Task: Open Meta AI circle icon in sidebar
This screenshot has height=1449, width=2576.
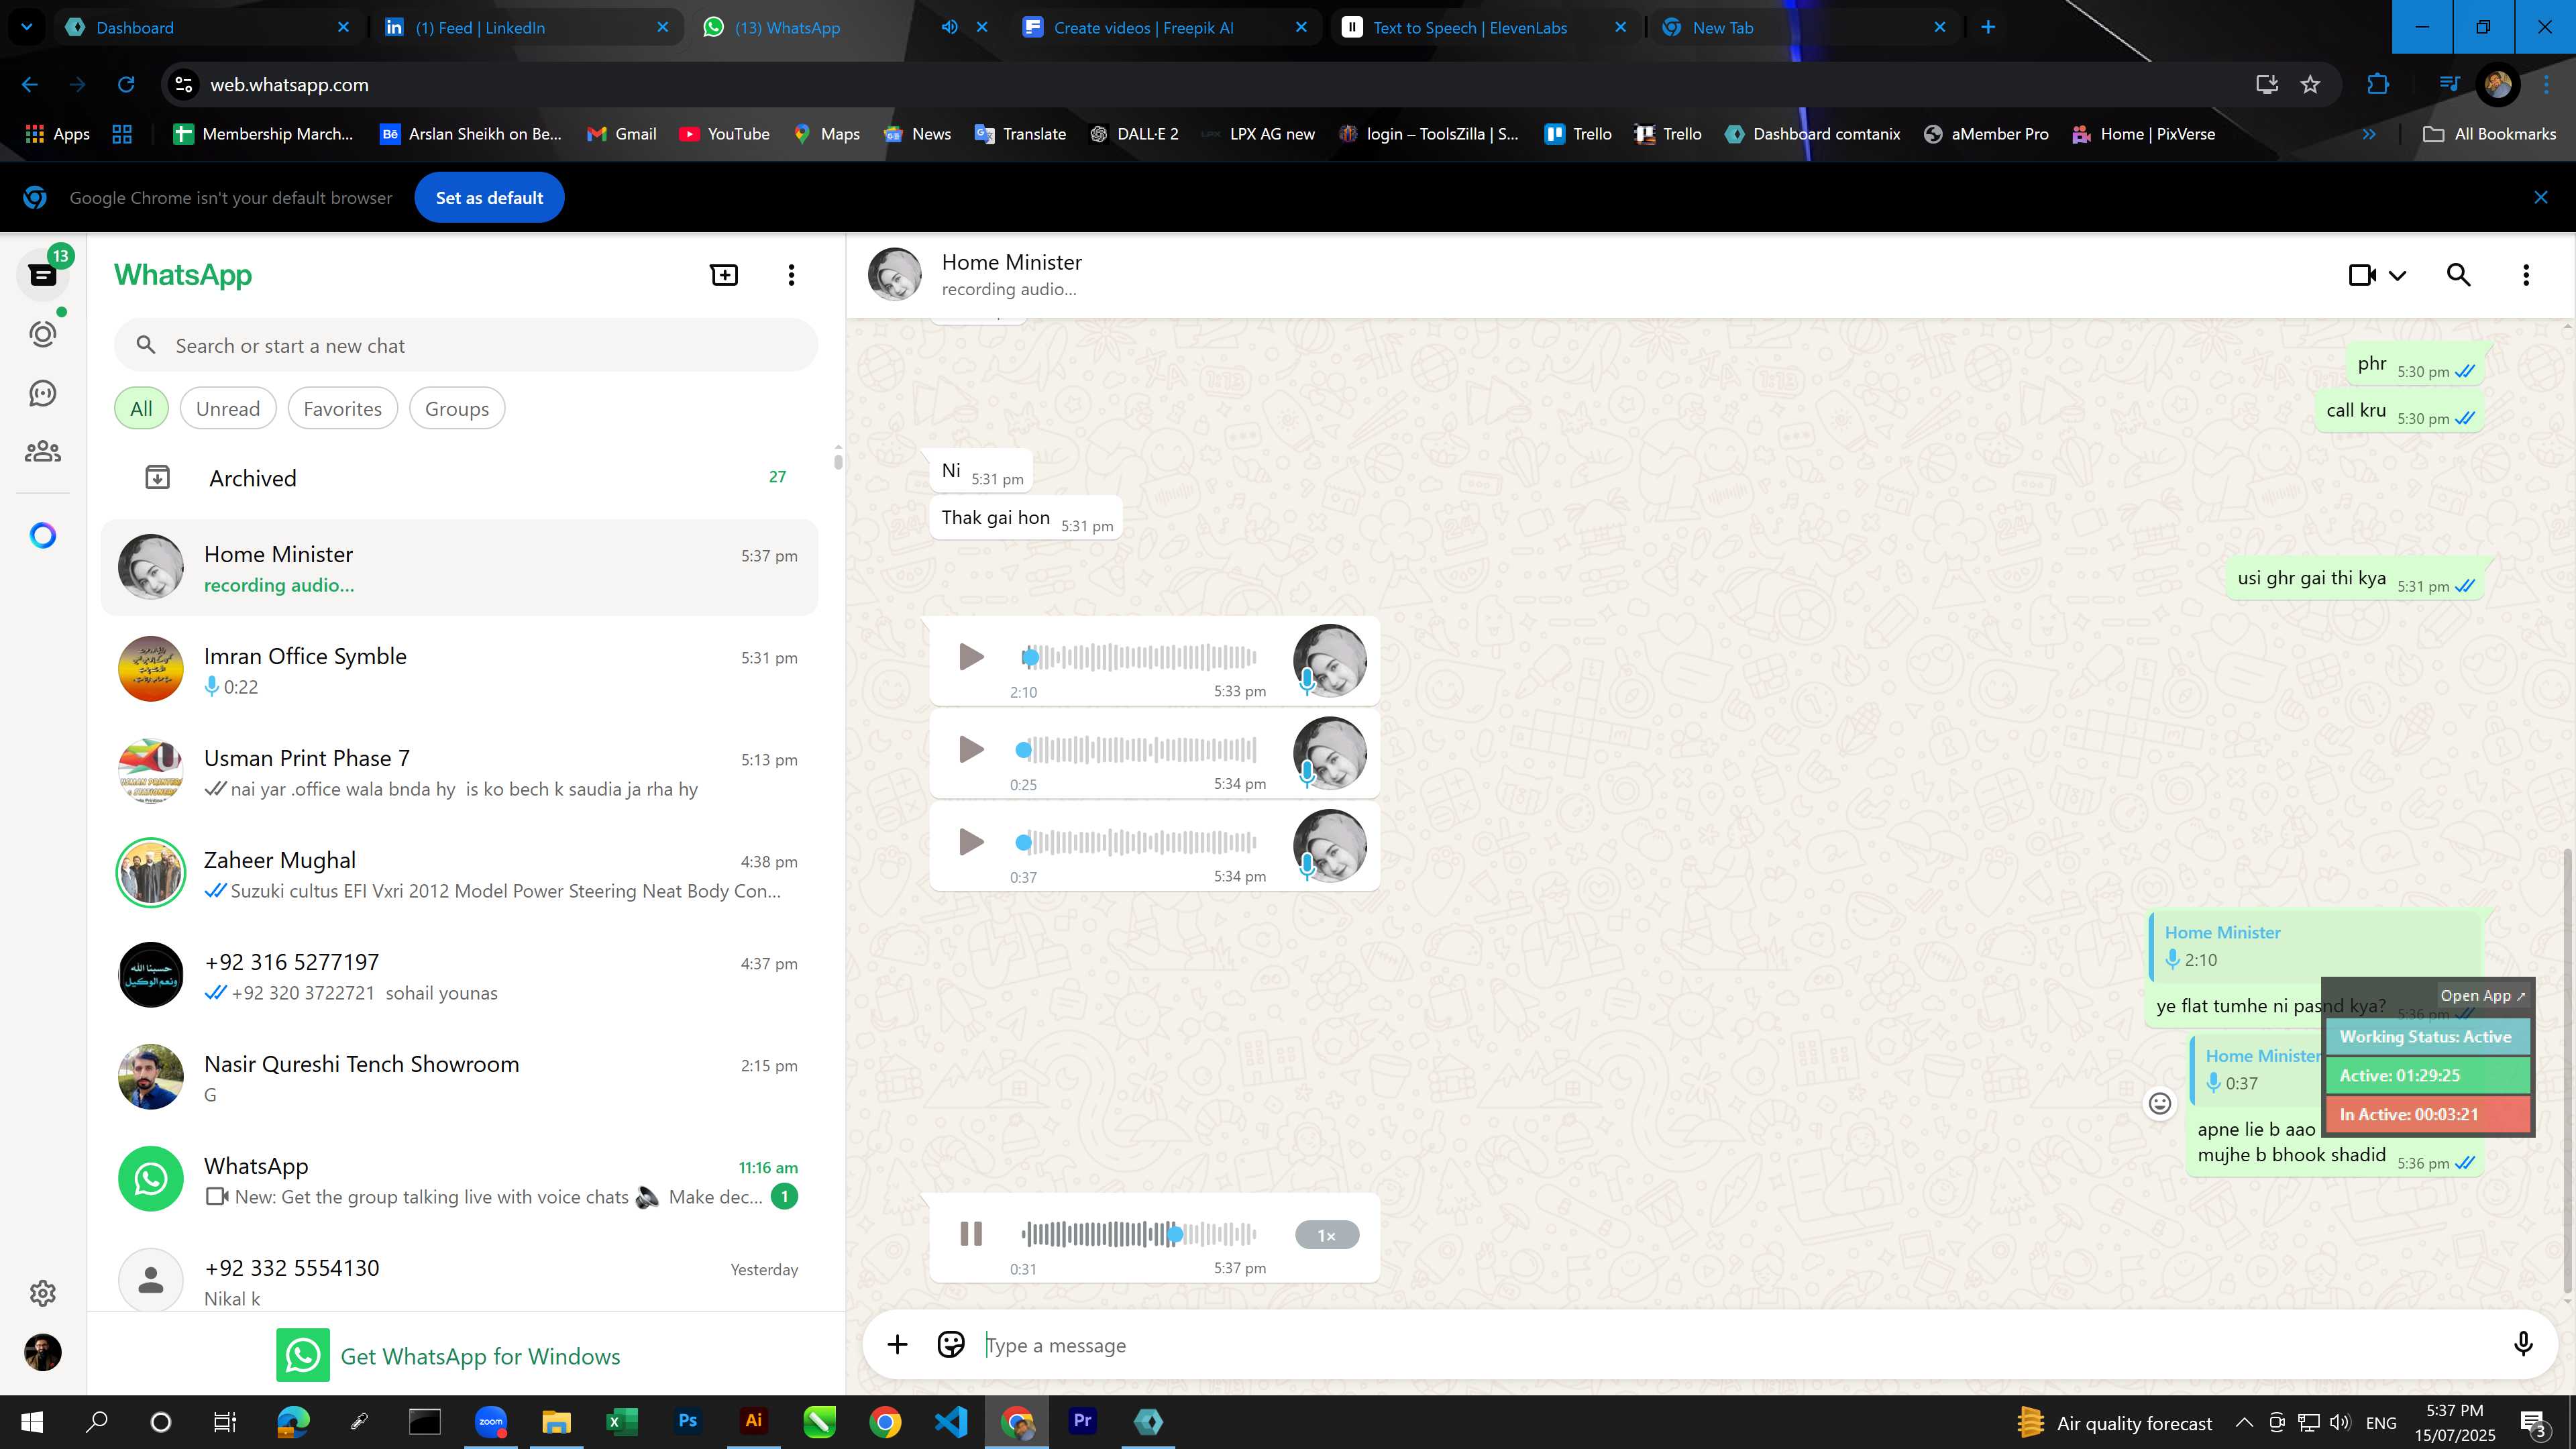Action: (x=43, y=536)
